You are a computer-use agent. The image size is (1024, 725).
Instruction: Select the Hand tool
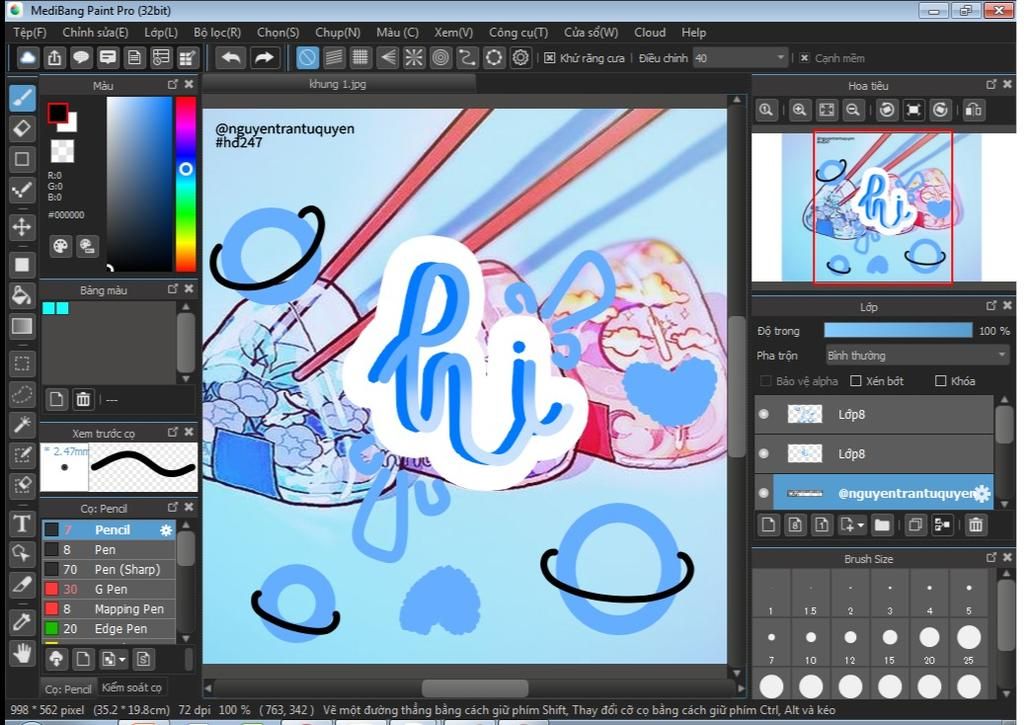[22, 652]
